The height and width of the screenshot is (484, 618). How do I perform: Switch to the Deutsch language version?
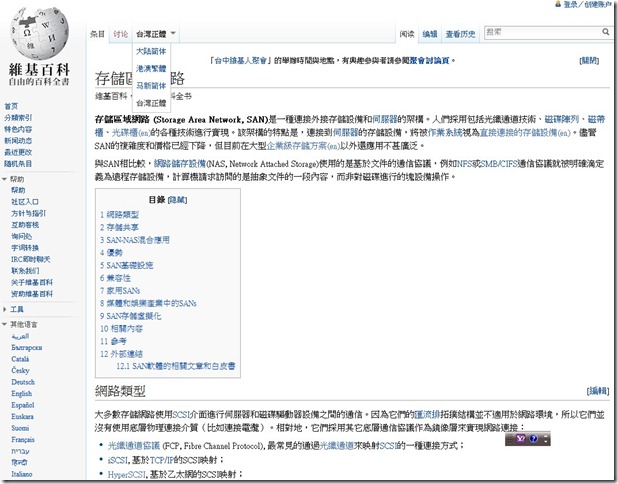click(23, 382)
